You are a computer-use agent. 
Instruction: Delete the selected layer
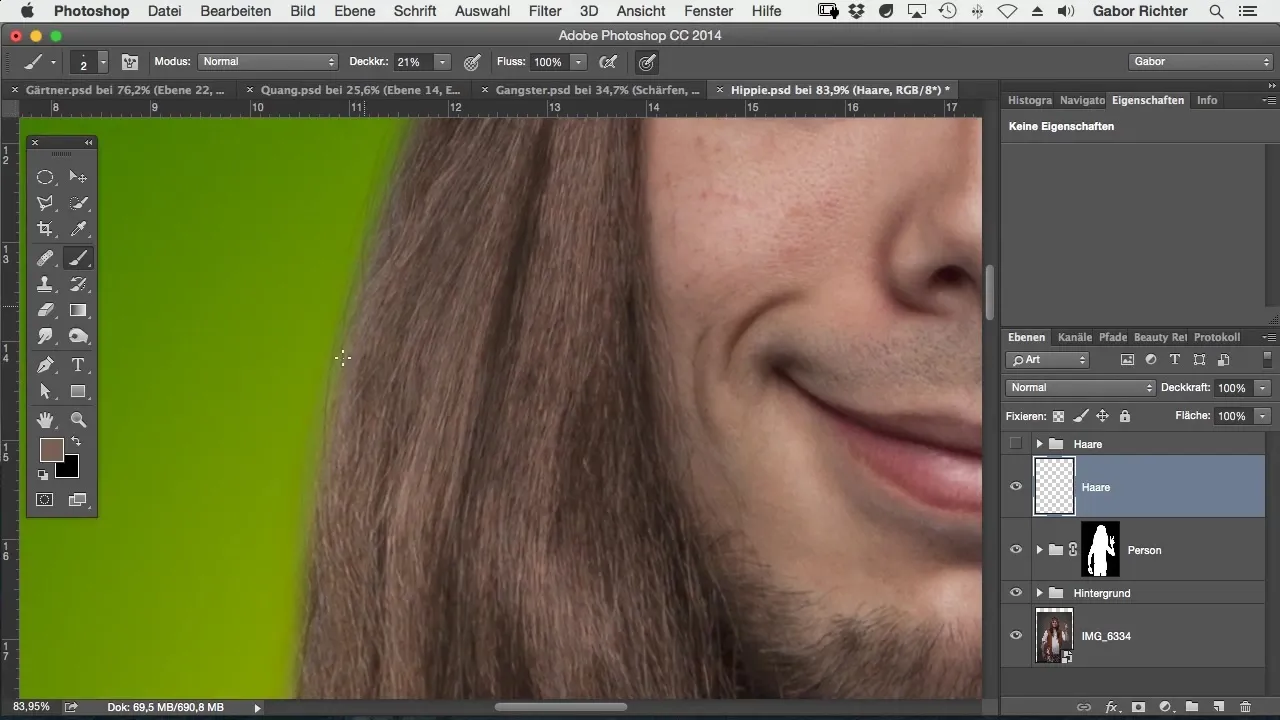click(1244, 706)
